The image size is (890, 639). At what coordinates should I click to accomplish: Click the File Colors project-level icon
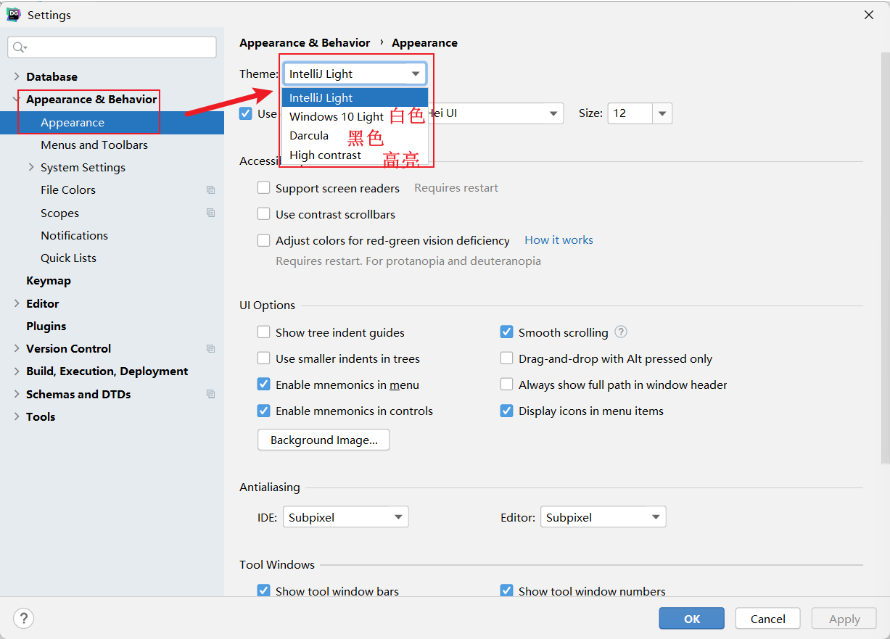tap(211, 190)
